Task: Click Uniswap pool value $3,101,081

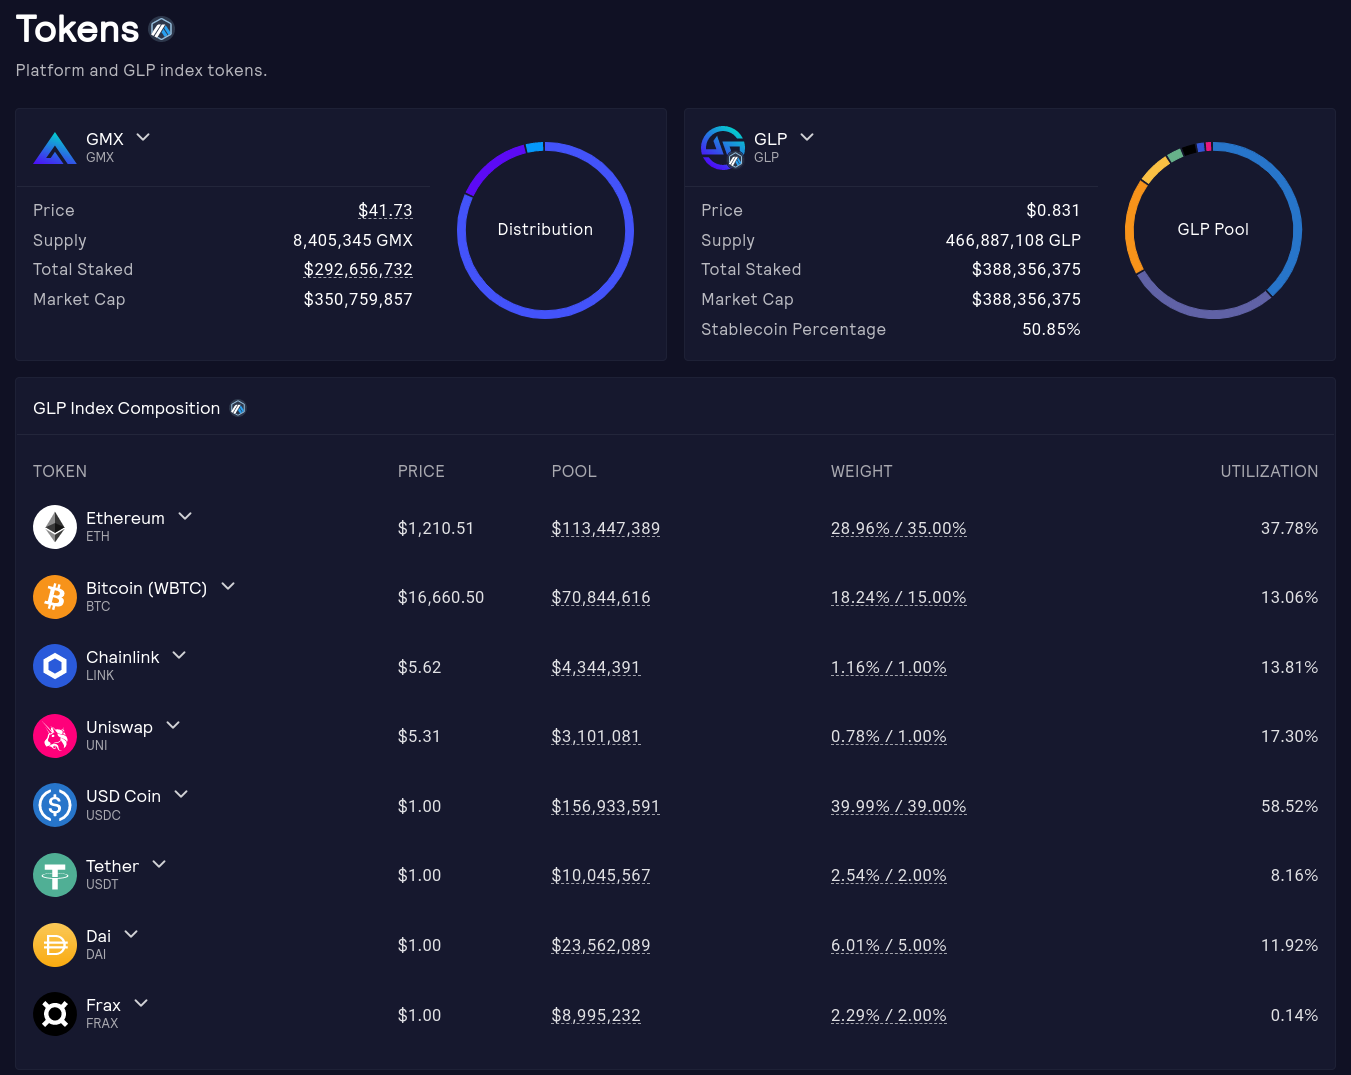Action: click(596, 736)
